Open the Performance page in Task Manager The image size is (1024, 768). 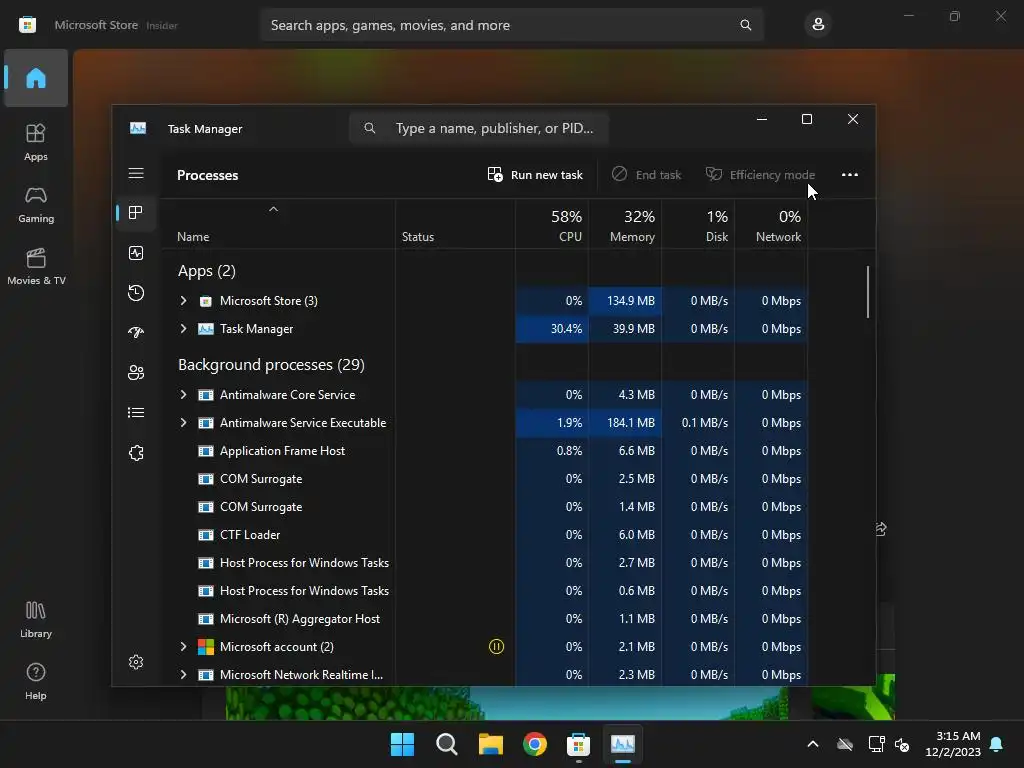click(x=136, y=253)
